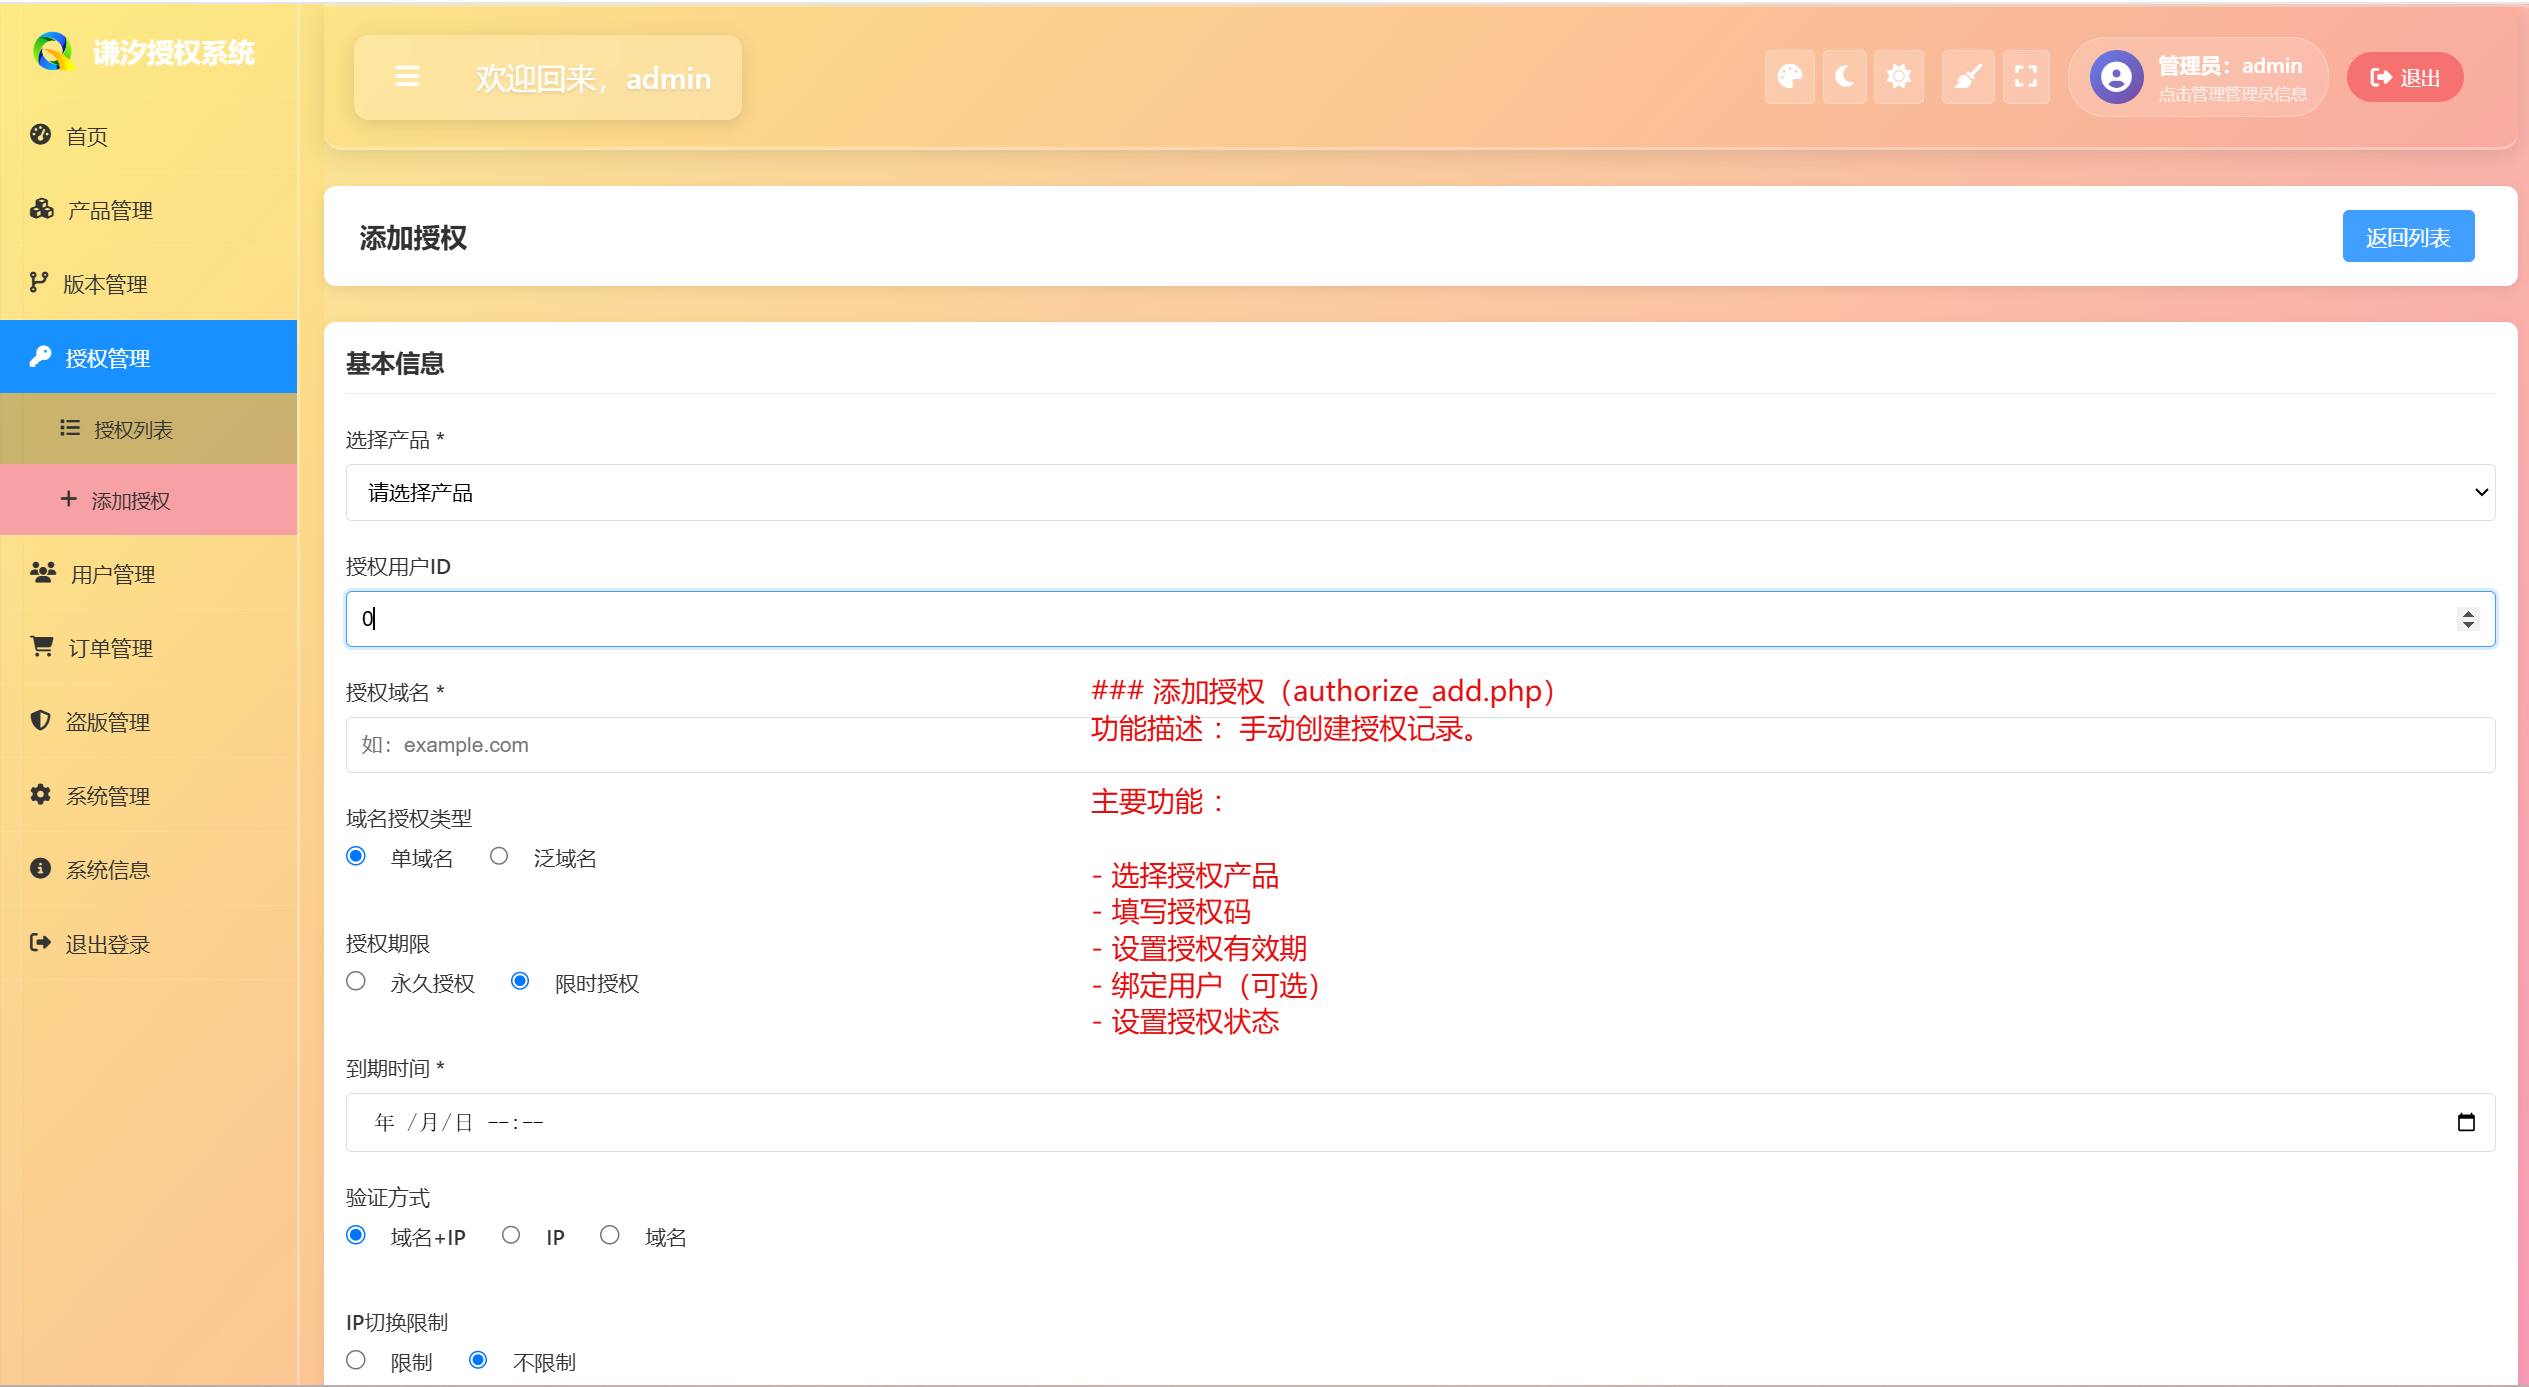The image size is (2529, 1387).
Task: Focus the 授权用户ID input field
Action: pos(1420,619)
